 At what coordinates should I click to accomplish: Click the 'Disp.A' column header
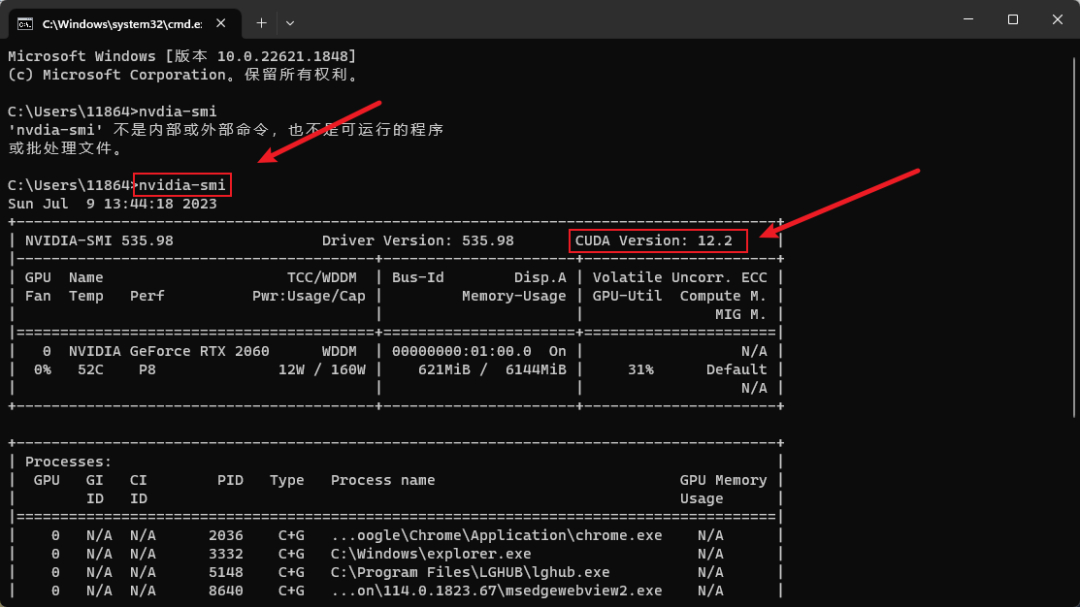(x=540, y=277)
